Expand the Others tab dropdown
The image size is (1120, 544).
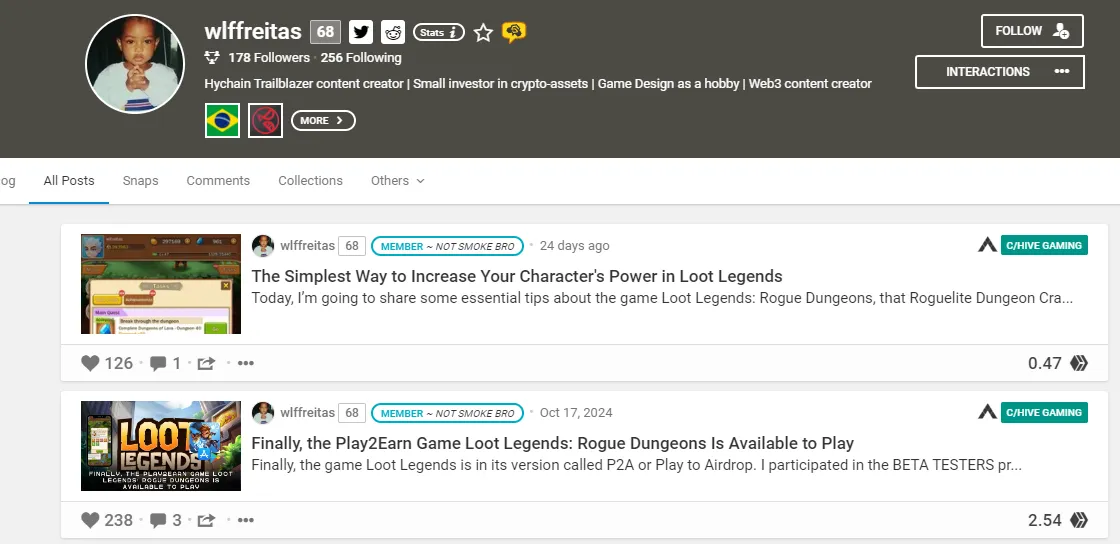397,181
